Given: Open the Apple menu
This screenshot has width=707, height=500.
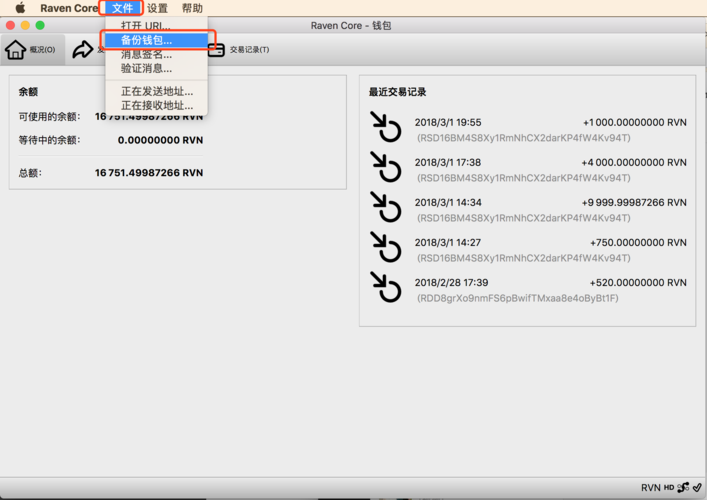Looking at the screenshot, I should point(19,8).
